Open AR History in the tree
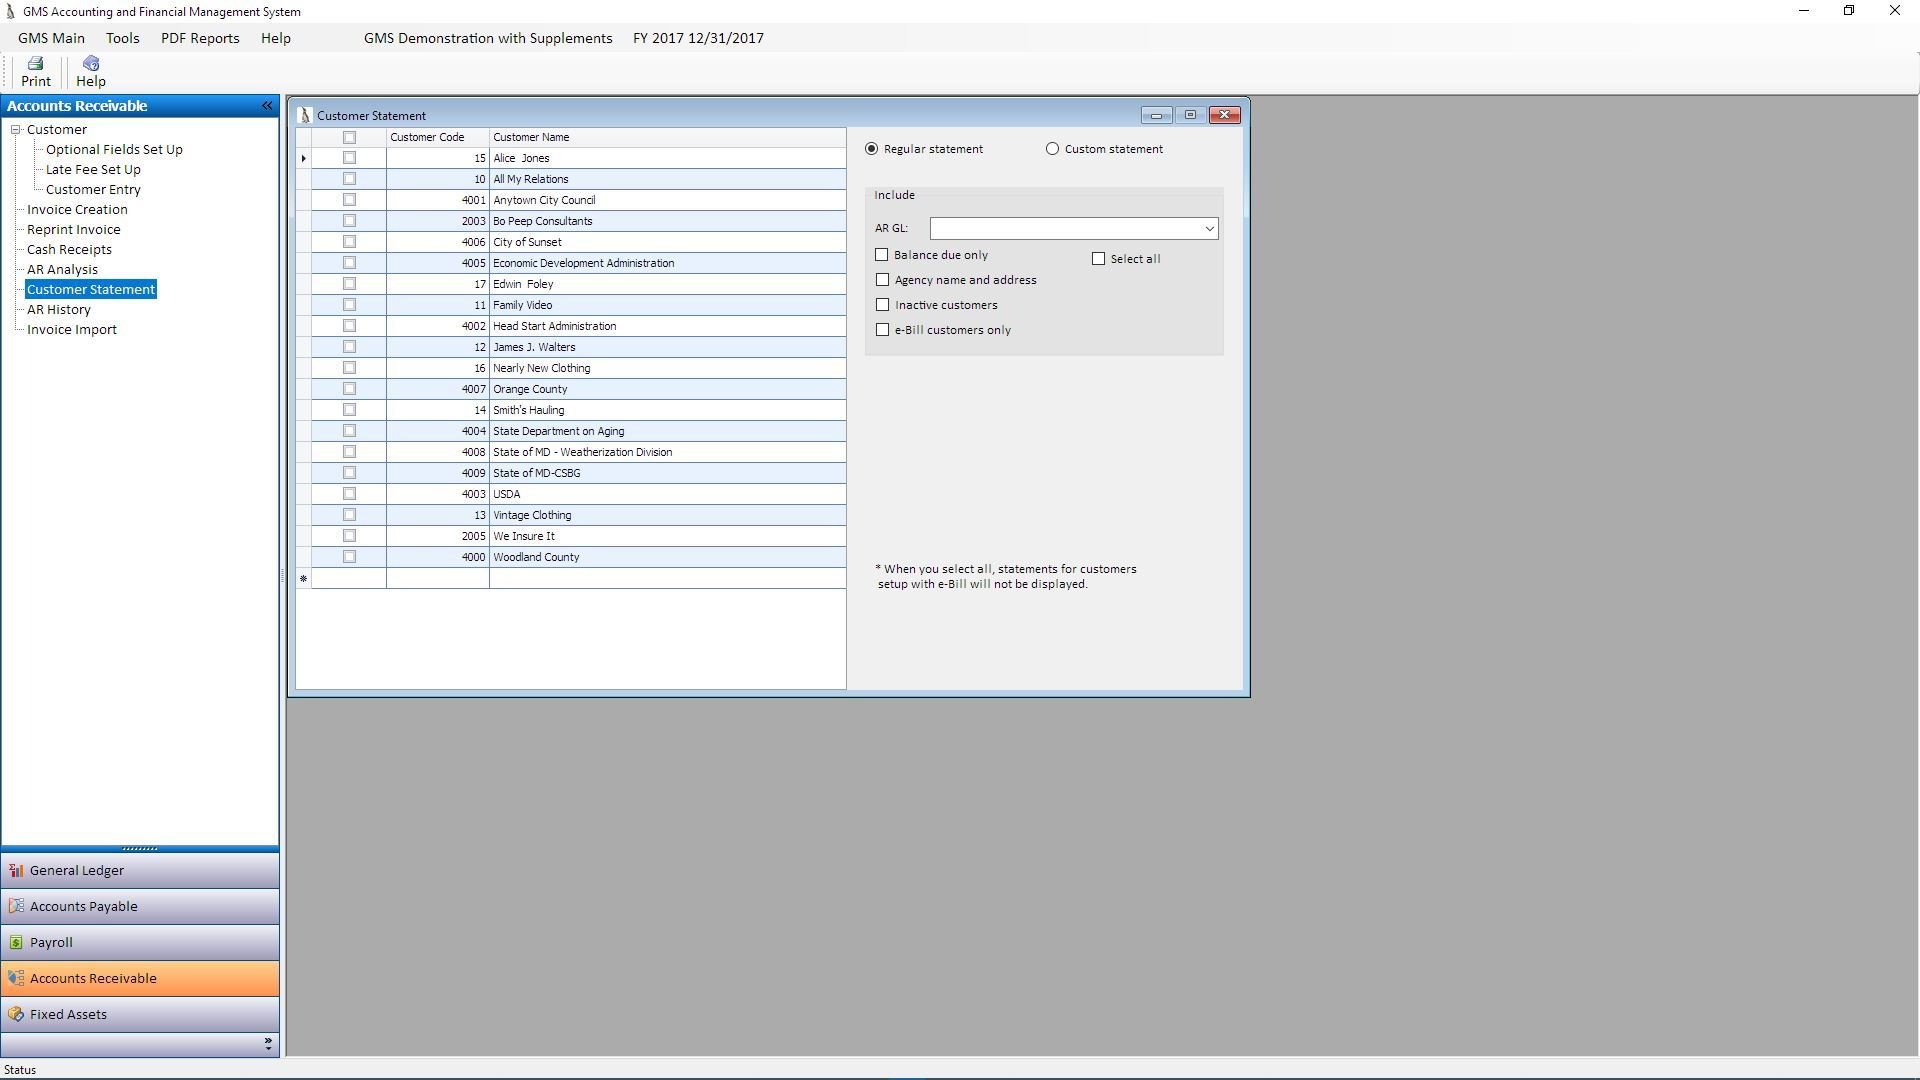Image resolution: width=1920 pixels, height=1080 pixels. pyautogui.click(x=59, y=310)
